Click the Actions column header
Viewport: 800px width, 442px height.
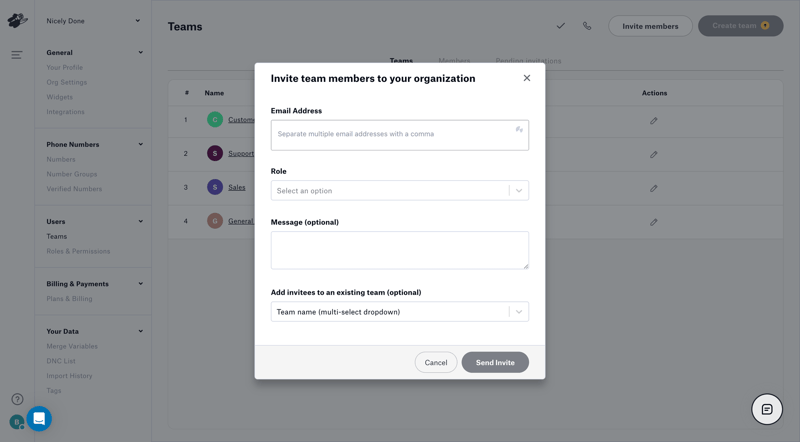coord(654,93)
